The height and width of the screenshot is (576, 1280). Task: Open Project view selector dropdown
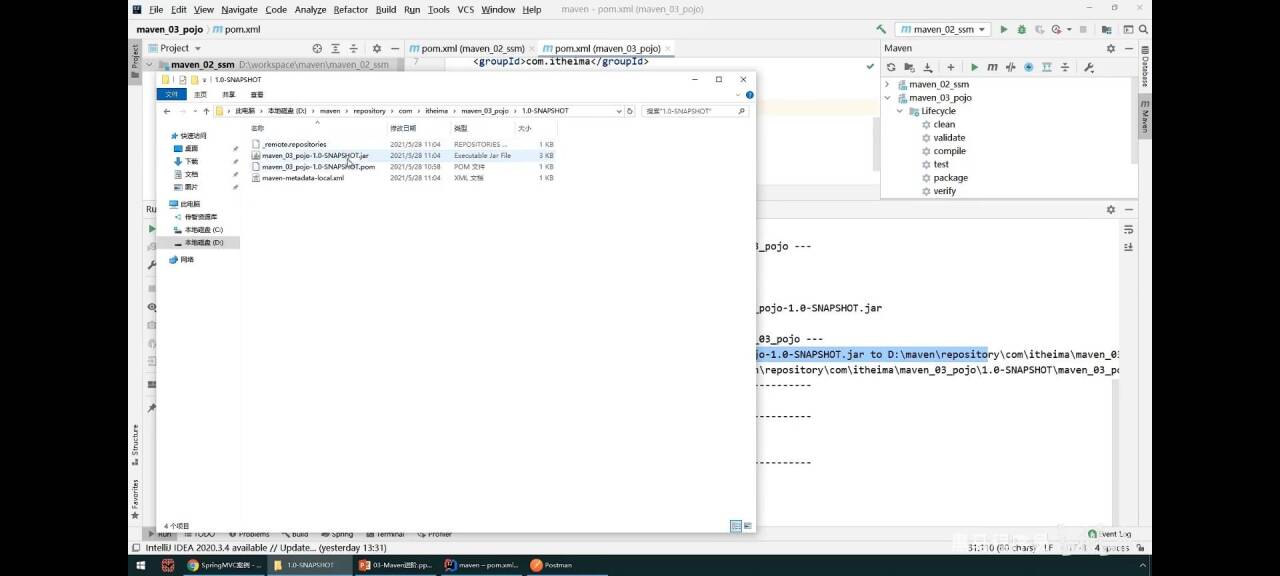point(174,48)
